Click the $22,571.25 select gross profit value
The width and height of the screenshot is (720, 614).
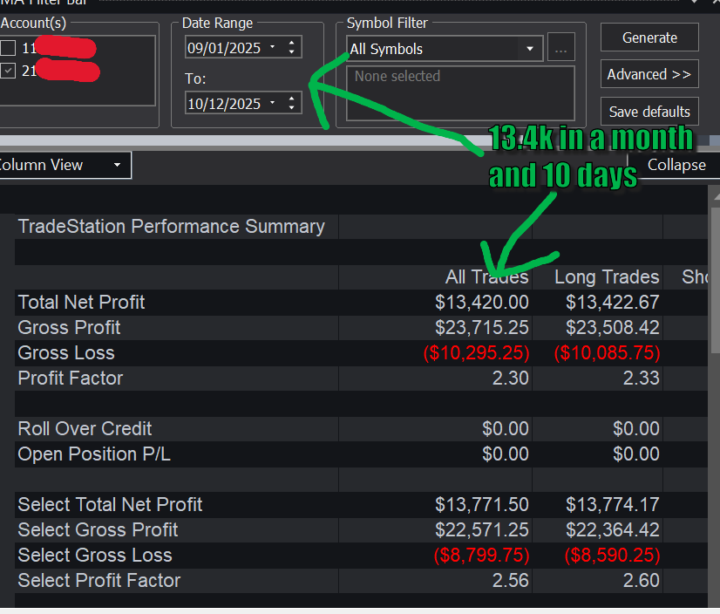[482, 530]
